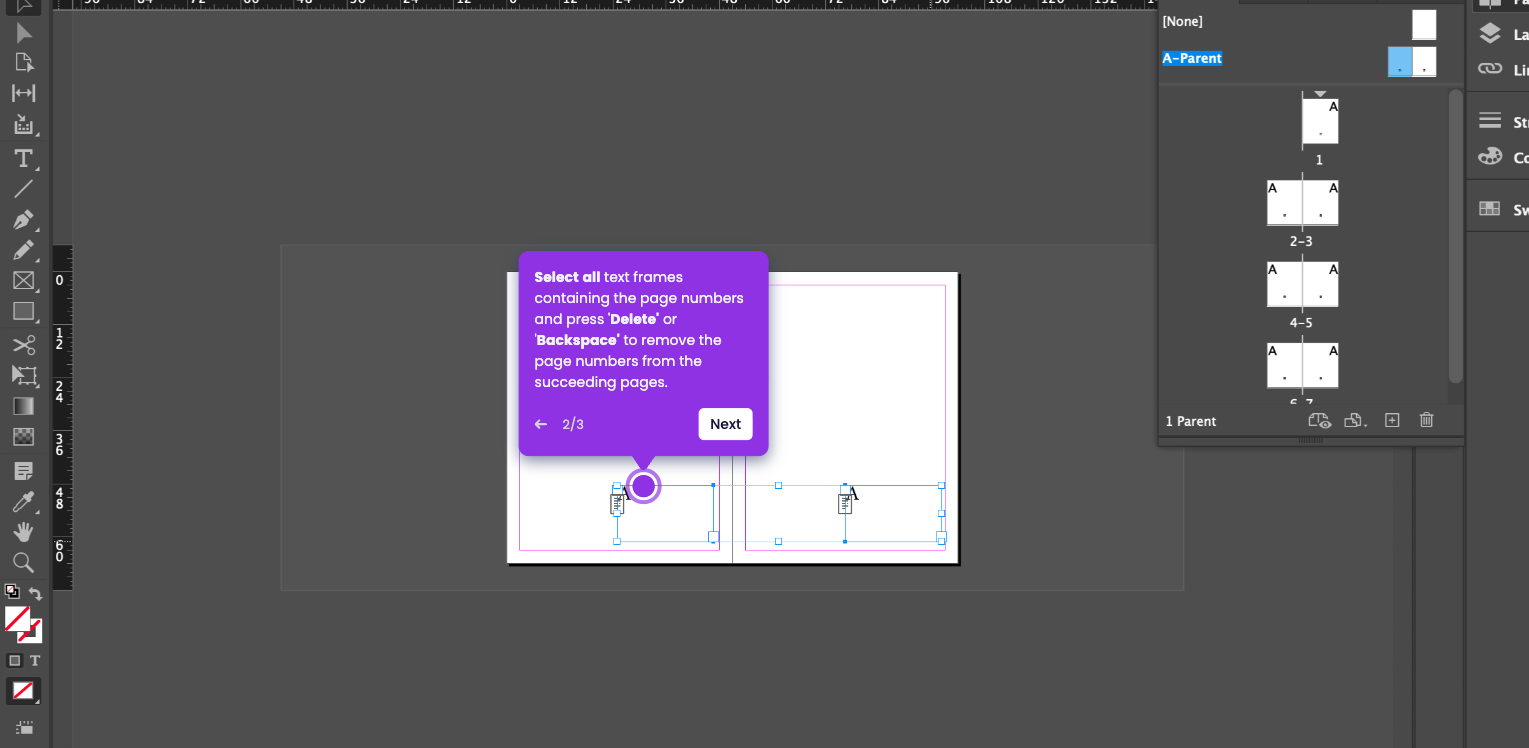Select the Eyedropper tool

point(23,501)
